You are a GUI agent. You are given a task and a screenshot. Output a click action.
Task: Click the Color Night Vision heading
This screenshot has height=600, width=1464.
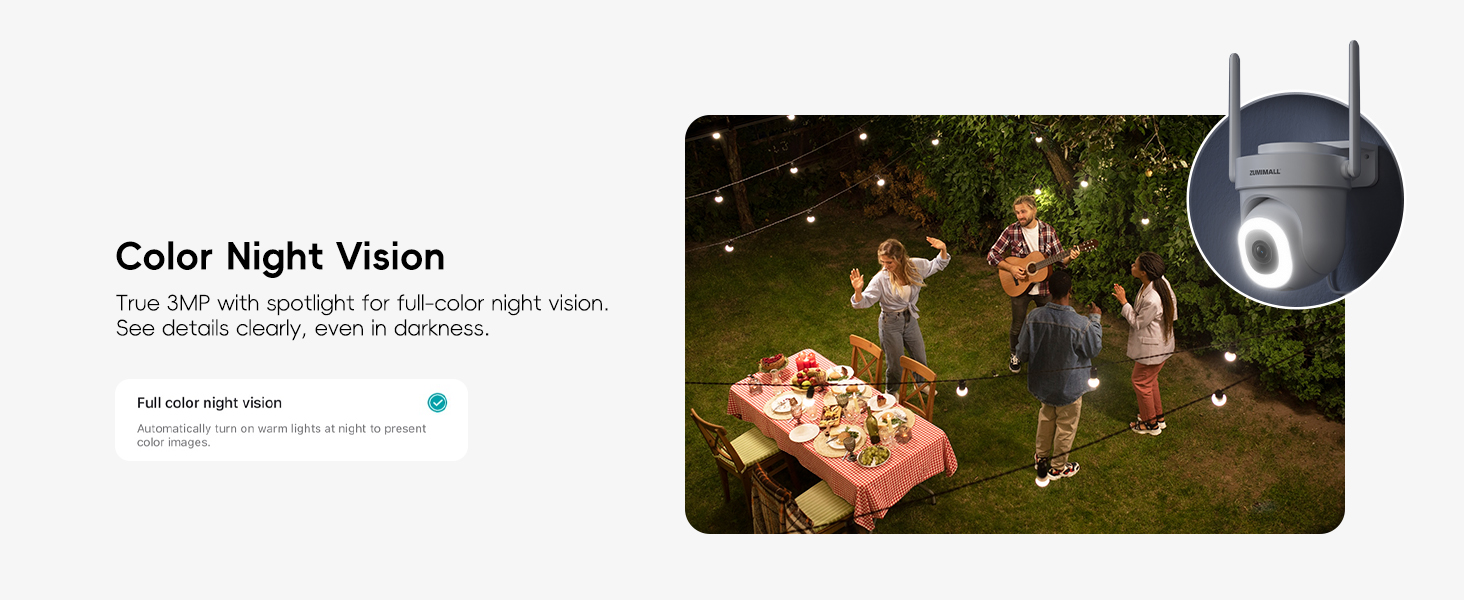pyautogui.click(x=280, y=257)
